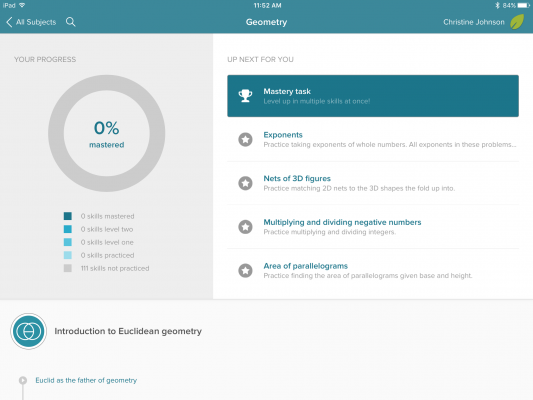Tap the back chevron beside All Subjects
This screenshot has height=400, width=533.
coord(9,22)
